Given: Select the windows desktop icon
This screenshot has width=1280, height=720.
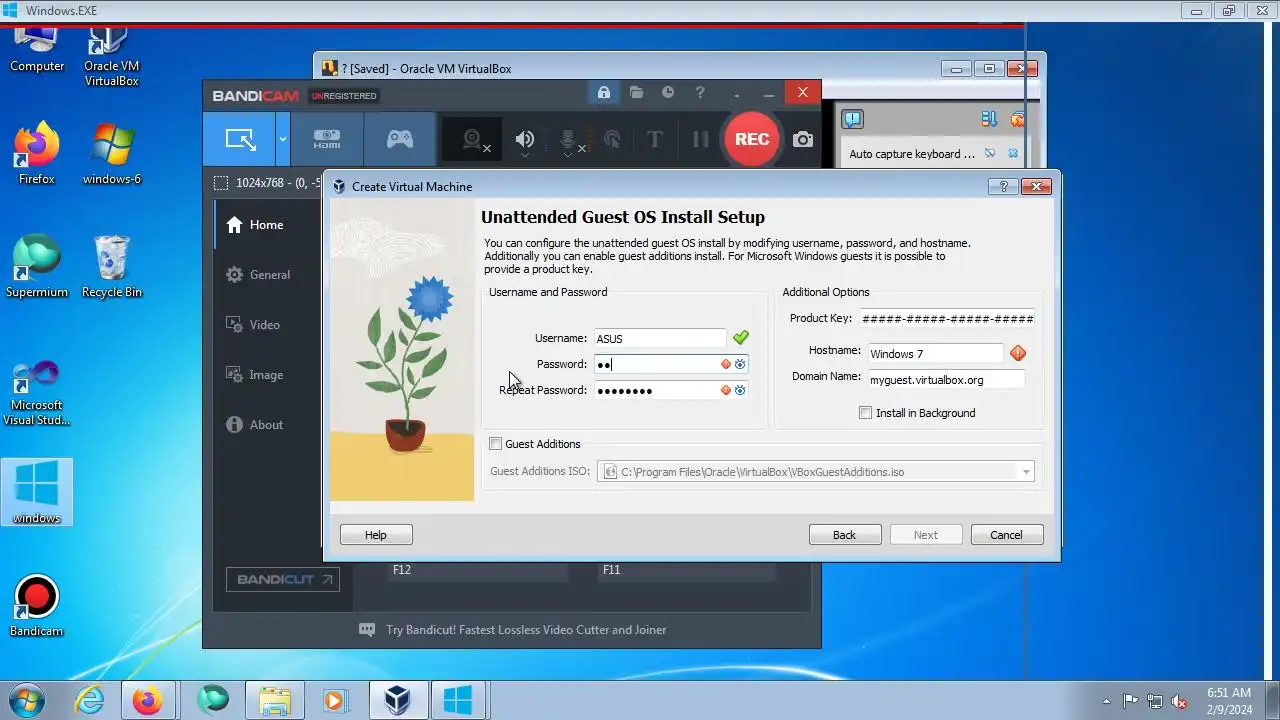Looking at the screenshot, I should tap(37, 492).
